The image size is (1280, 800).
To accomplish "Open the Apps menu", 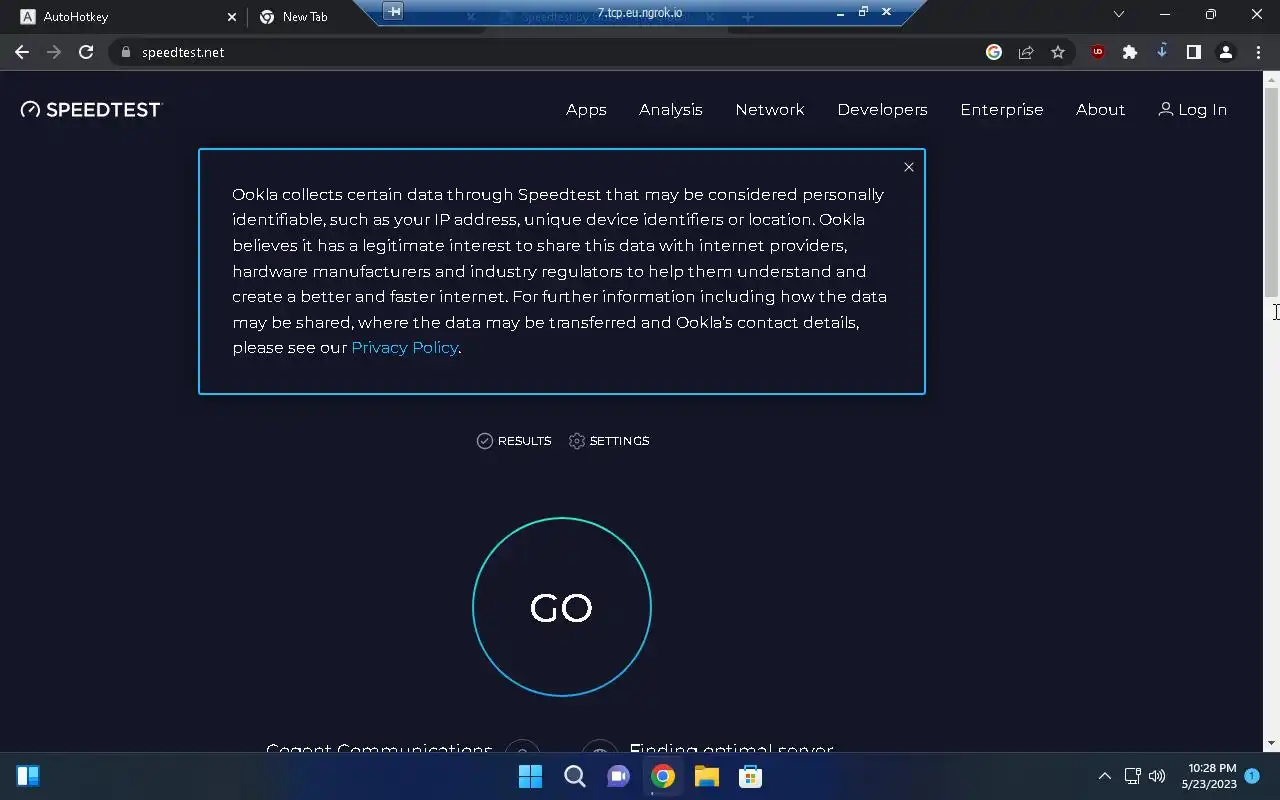I will pyautogui.click(x=586, y=110).
